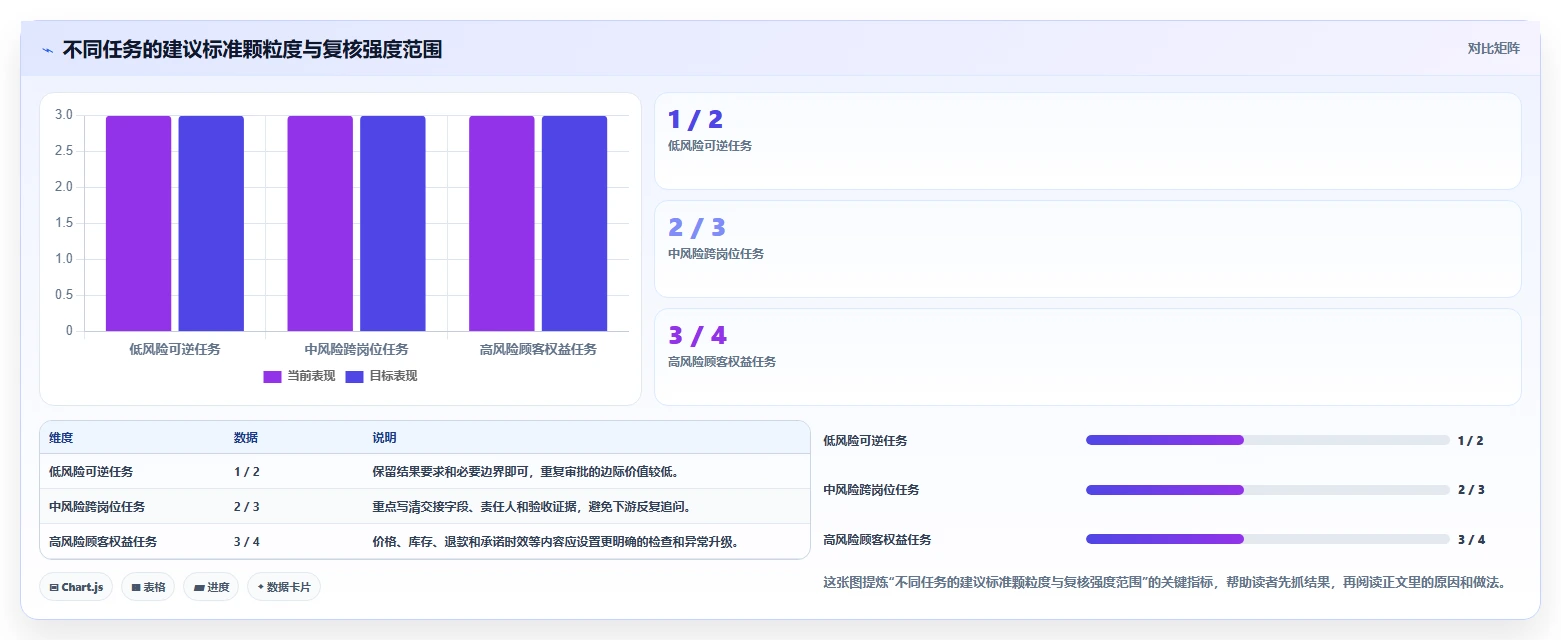Click the purple 高风险顾客权益任务 chart bar

[502, 223]
